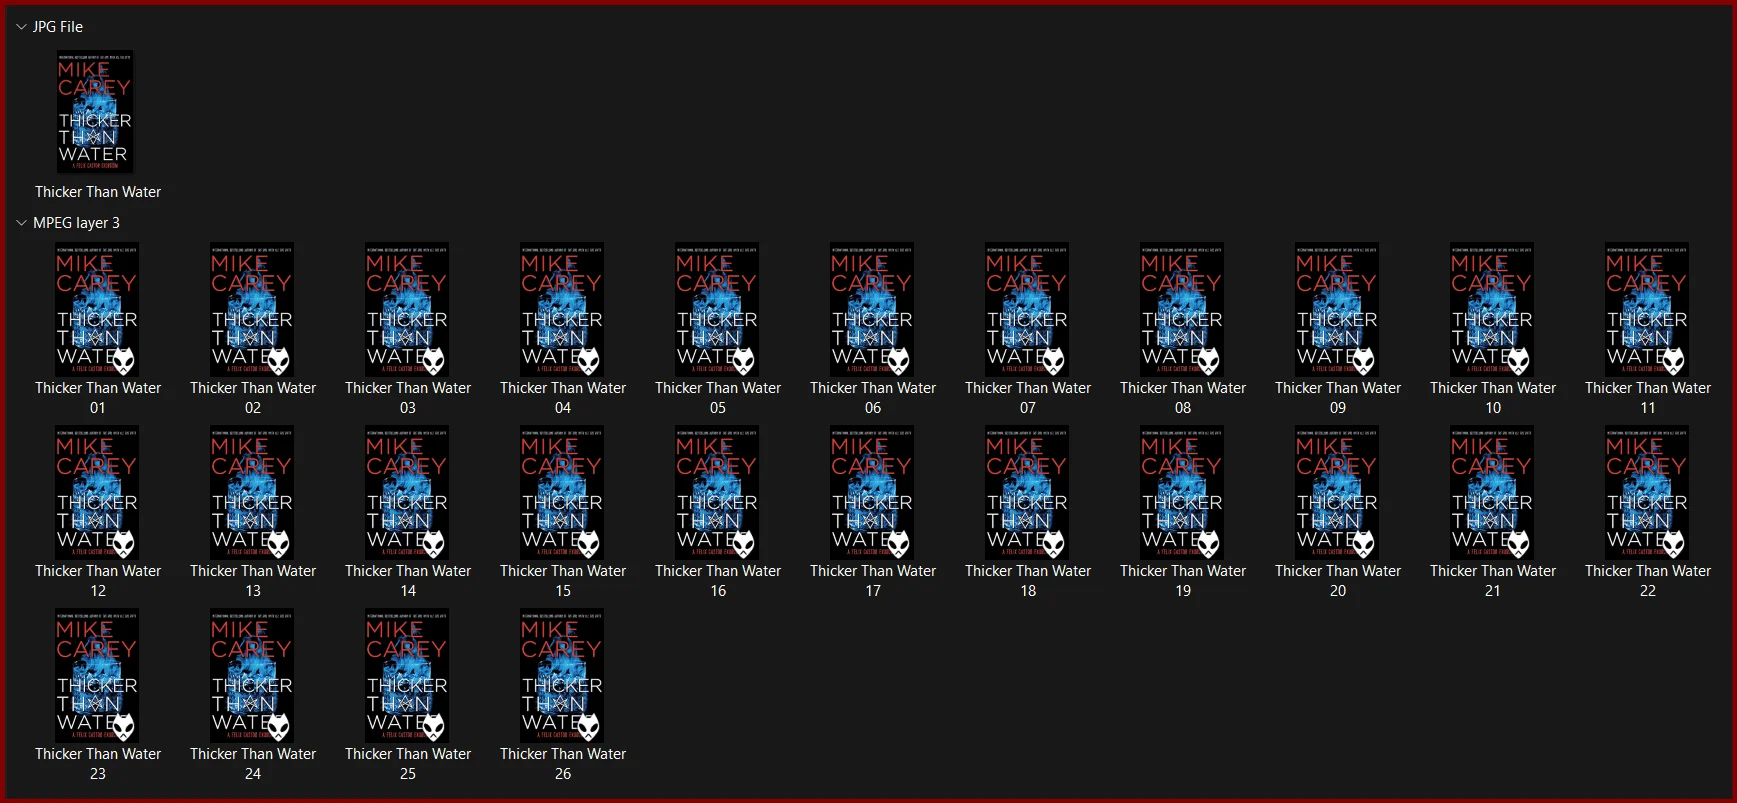The image size is (1737, 803).
Task: Select the Thicker Than Water 05 album-art icon
Action: pos(717,309)
